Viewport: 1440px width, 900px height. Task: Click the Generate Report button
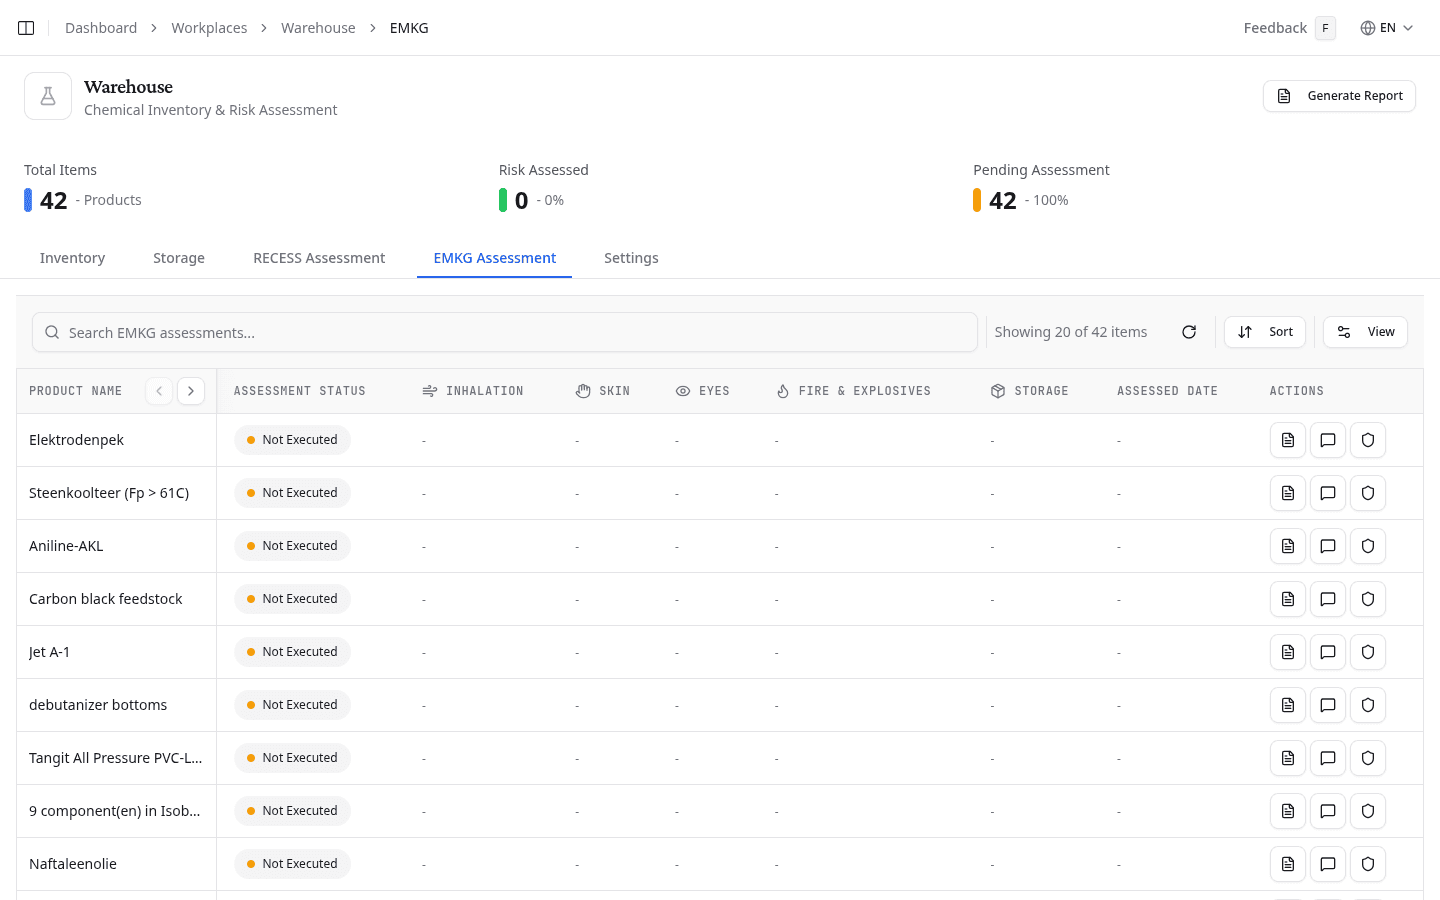click(x=1339, y=96)
